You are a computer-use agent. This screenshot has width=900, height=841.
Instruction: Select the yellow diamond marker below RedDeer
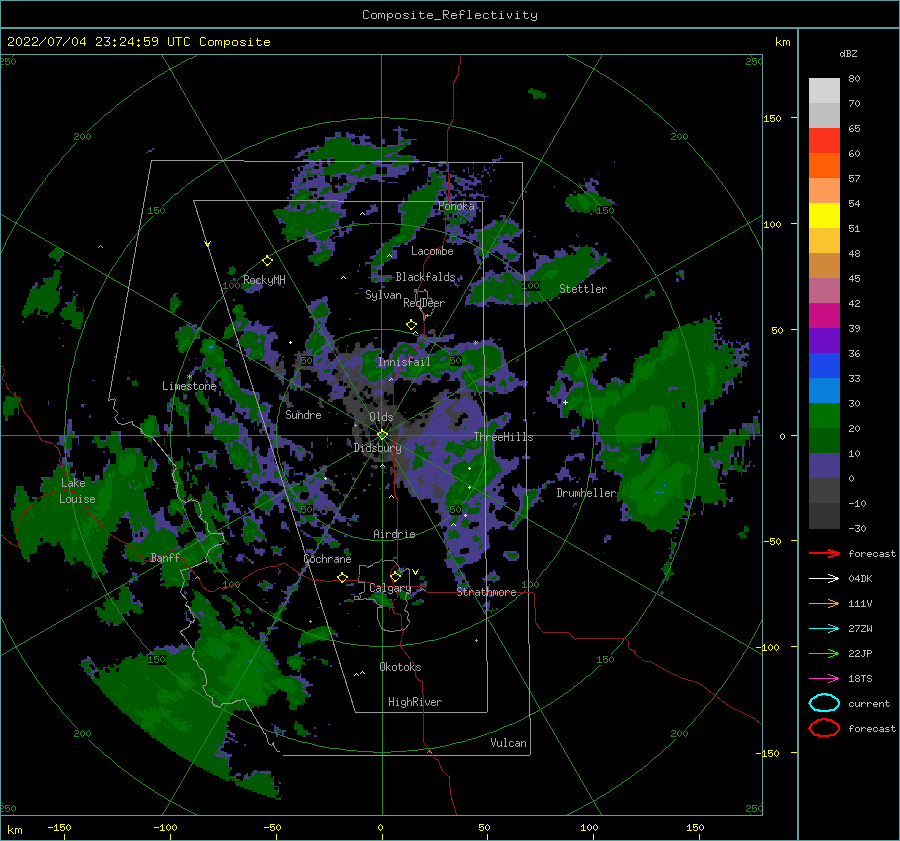412,325
